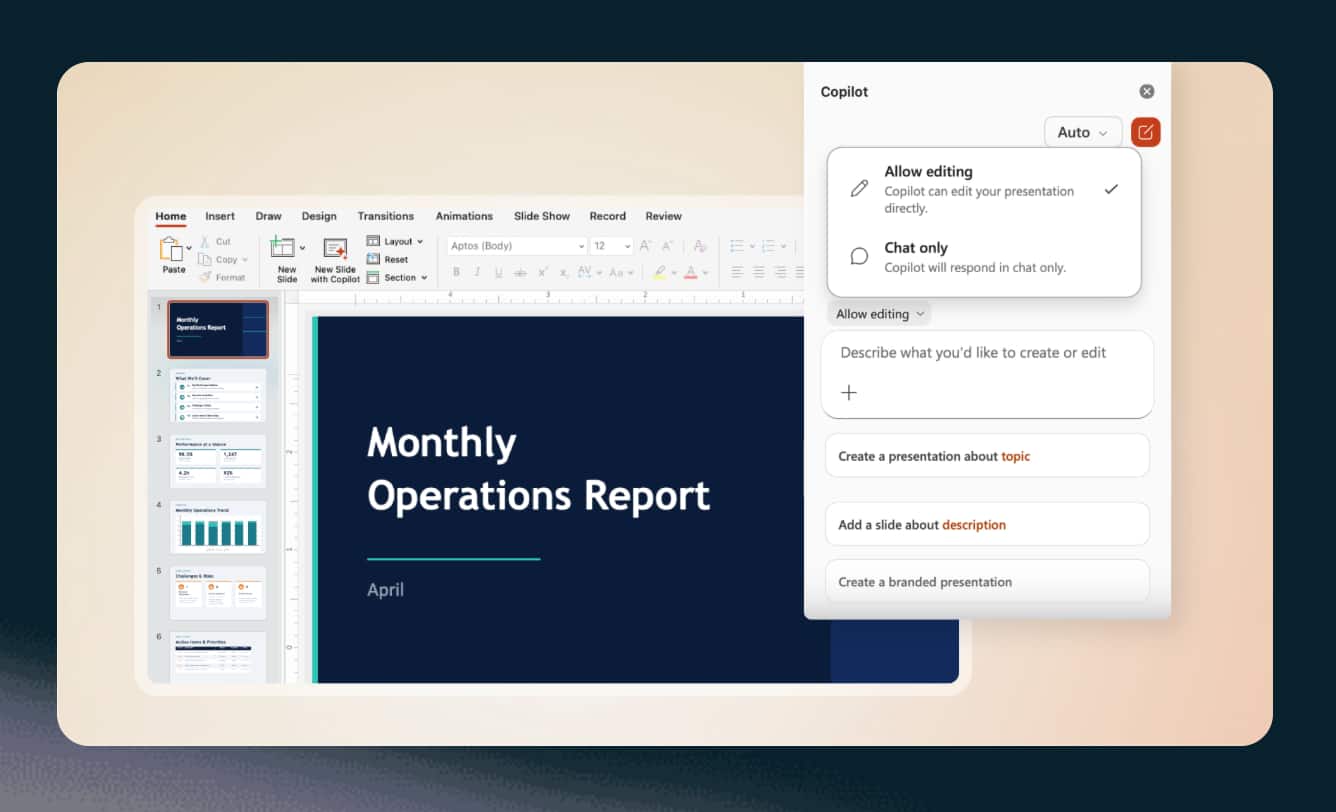Apply superscript formatting
This screenshot has height=812, width=1336.
point(543,272)
